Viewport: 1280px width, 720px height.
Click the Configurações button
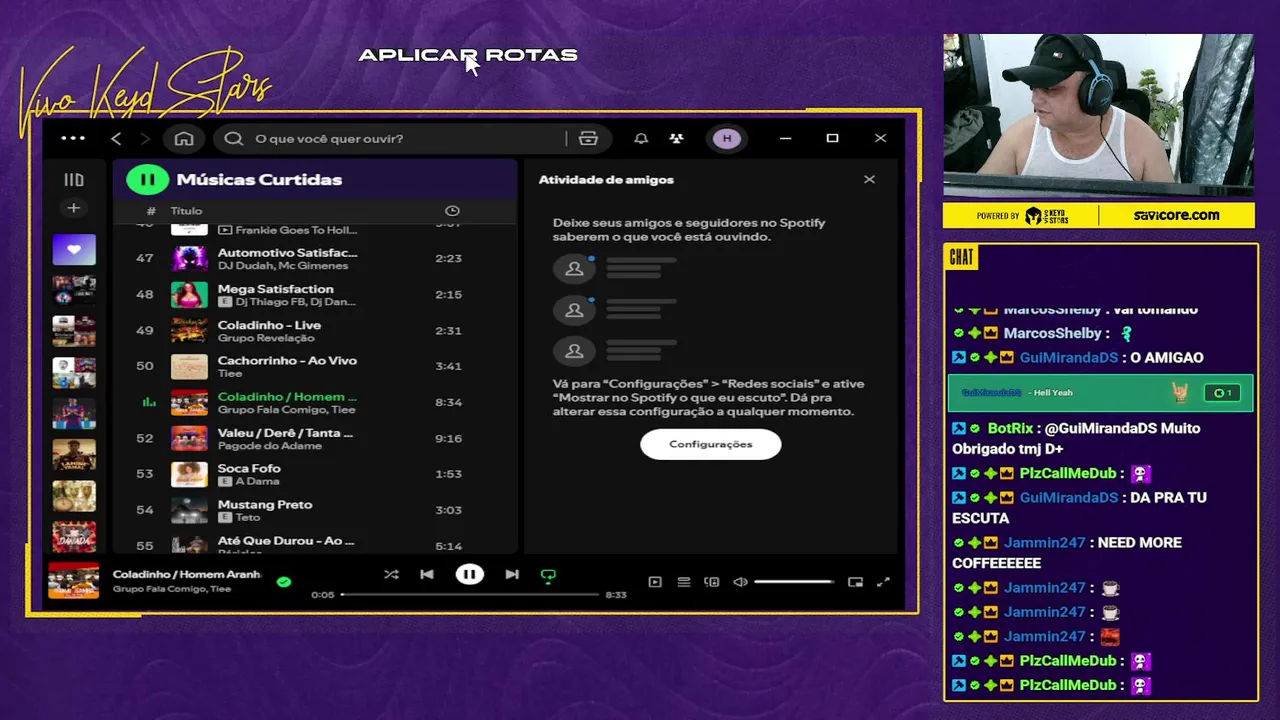711,444
